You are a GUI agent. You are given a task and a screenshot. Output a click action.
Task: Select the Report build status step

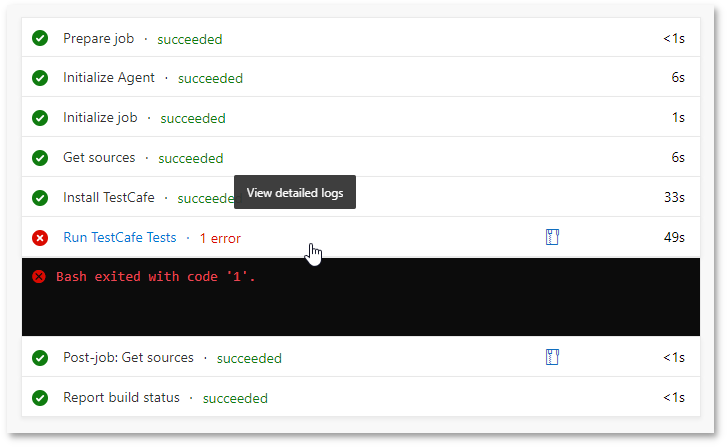[x=121, y=398]
